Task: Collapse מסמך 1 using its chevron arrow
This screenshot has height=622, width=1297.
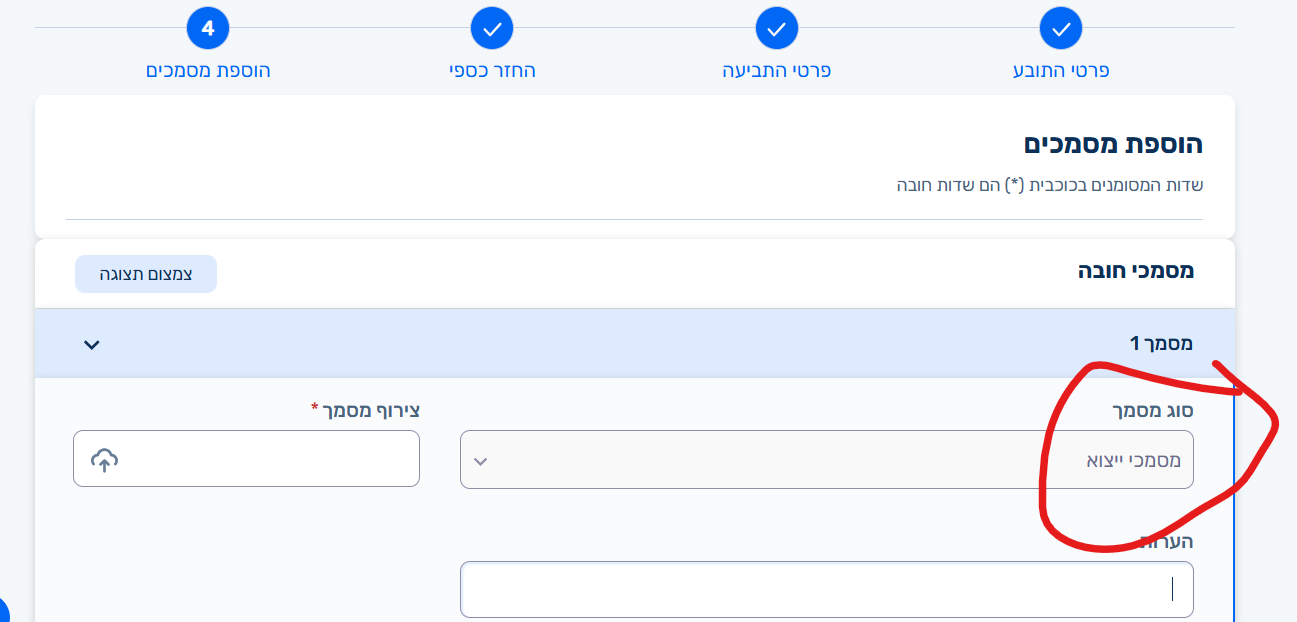Action: (x=92, y=344)
